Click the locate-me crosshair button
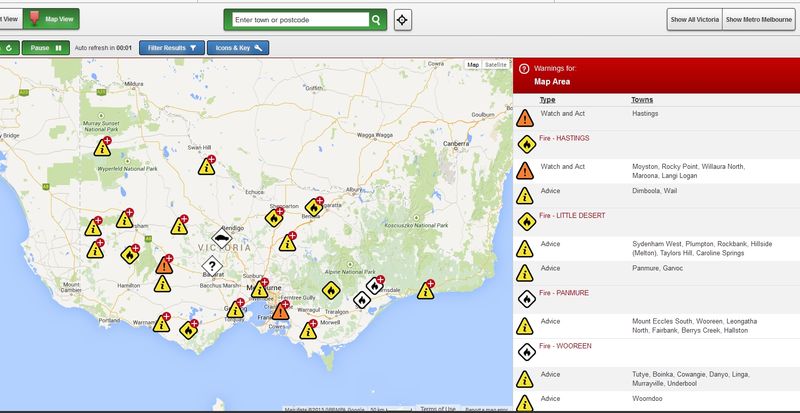The height and width of the screenshot is (413, 800). 403,20
